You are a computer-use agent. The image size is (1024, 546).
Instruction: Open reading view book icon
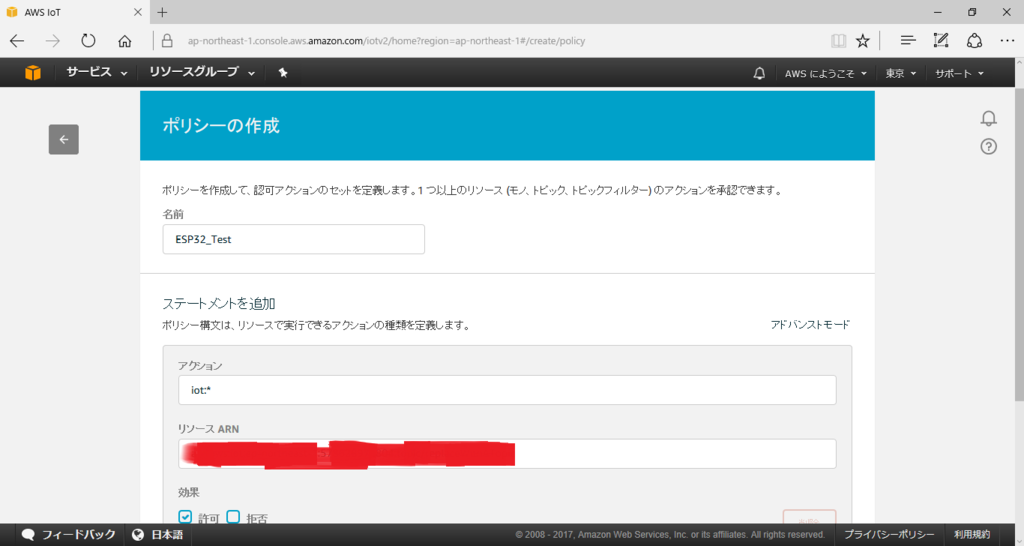click(x=839, y=40)
